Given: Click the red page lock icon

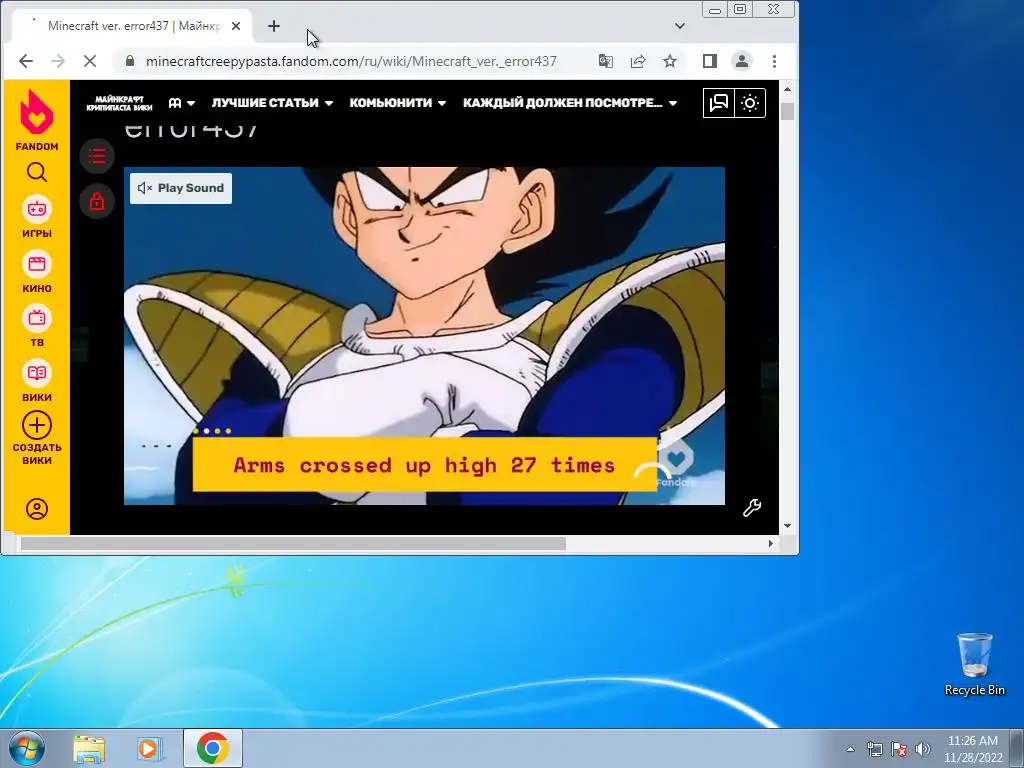Looking at the screenshot, I should pos(97,201).
